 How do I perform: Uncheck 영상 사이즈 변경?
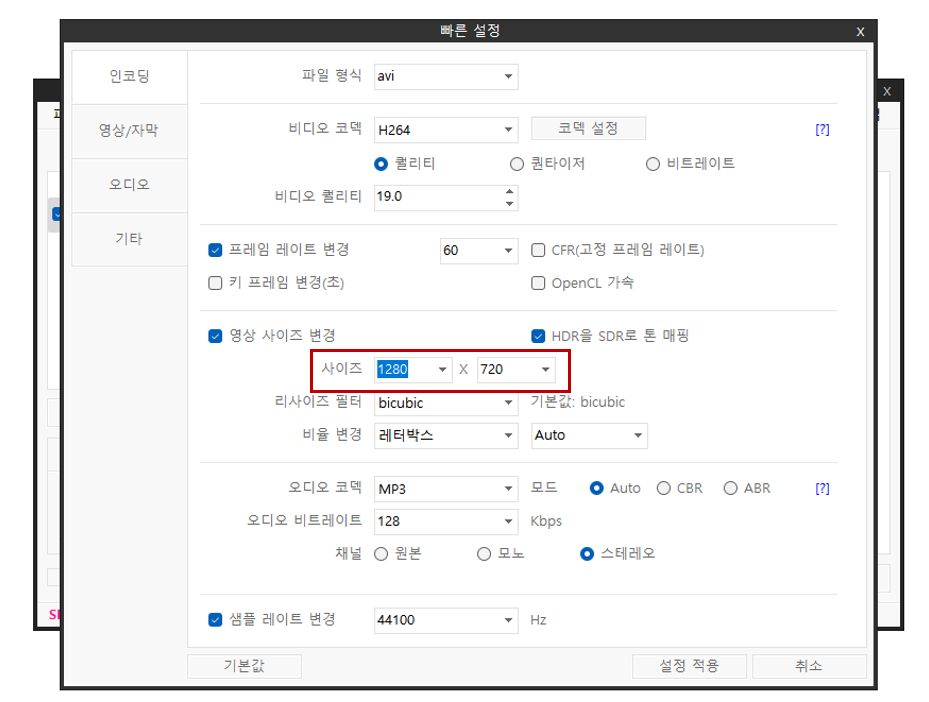215,336
